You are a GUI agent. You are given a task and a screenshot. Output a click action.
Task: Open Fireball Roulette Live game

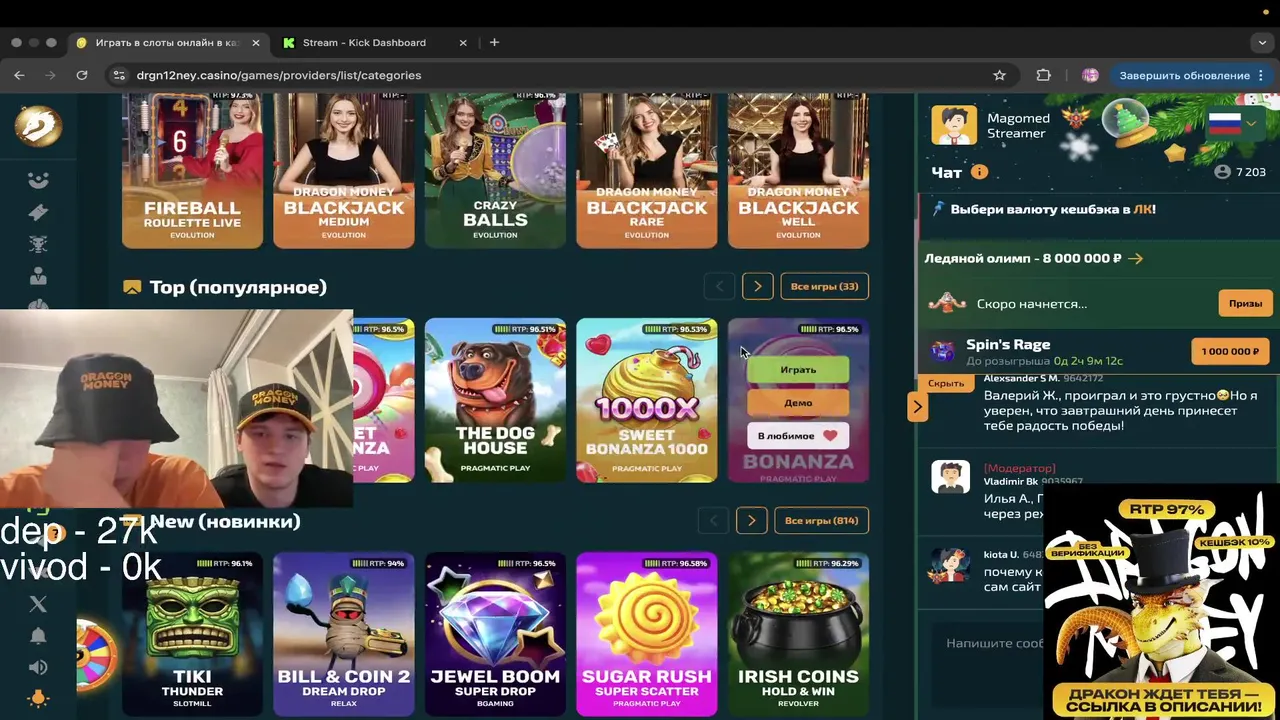click(x=192, y=170)
